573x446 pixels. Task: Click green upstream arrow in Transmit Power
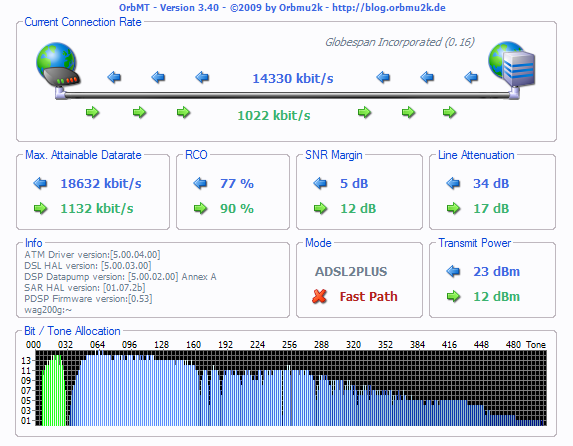[x=453, y=296]
